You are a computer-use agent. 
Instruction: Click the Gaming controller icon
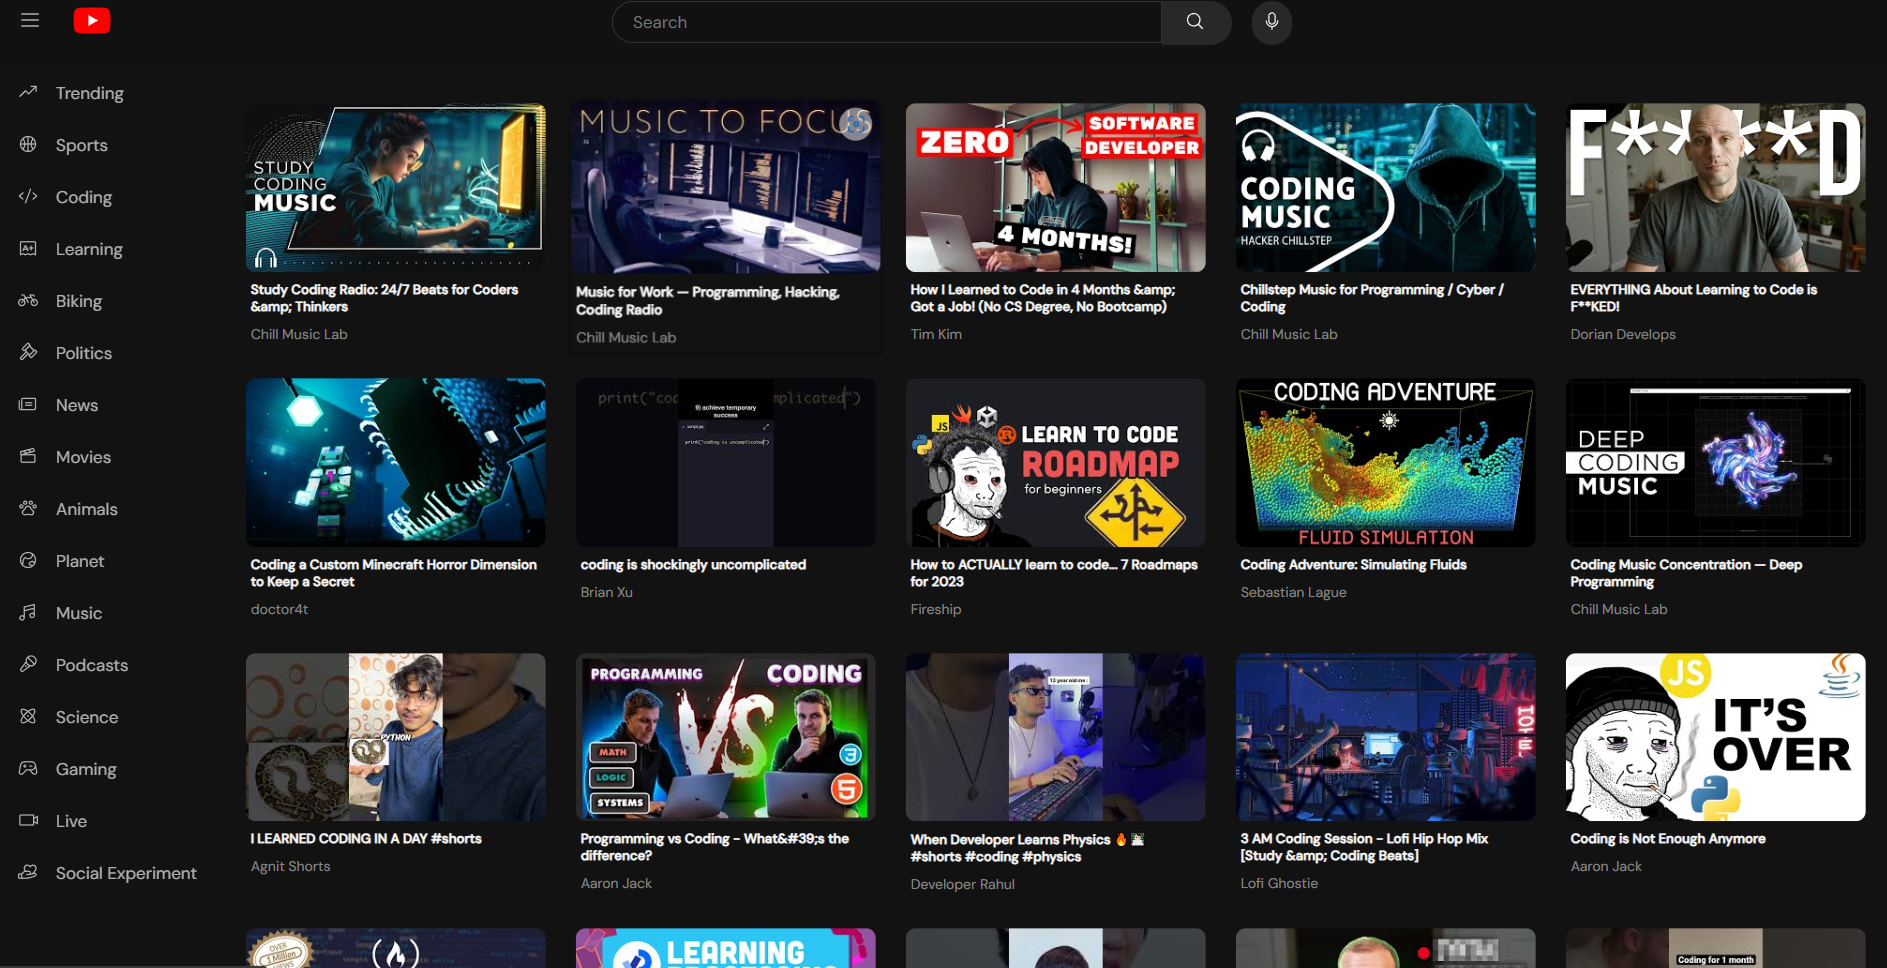tap(28, 768)
